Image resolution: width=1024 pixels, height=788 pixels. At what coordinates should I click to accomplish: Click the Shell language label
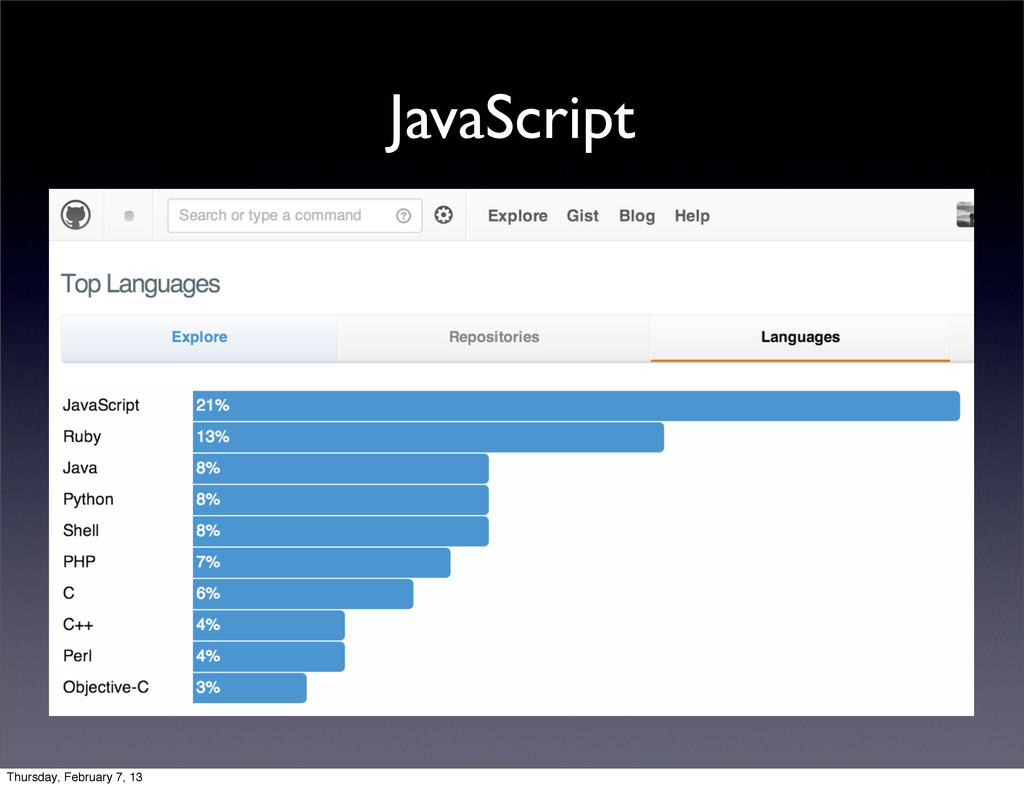[x=81, y=531]
